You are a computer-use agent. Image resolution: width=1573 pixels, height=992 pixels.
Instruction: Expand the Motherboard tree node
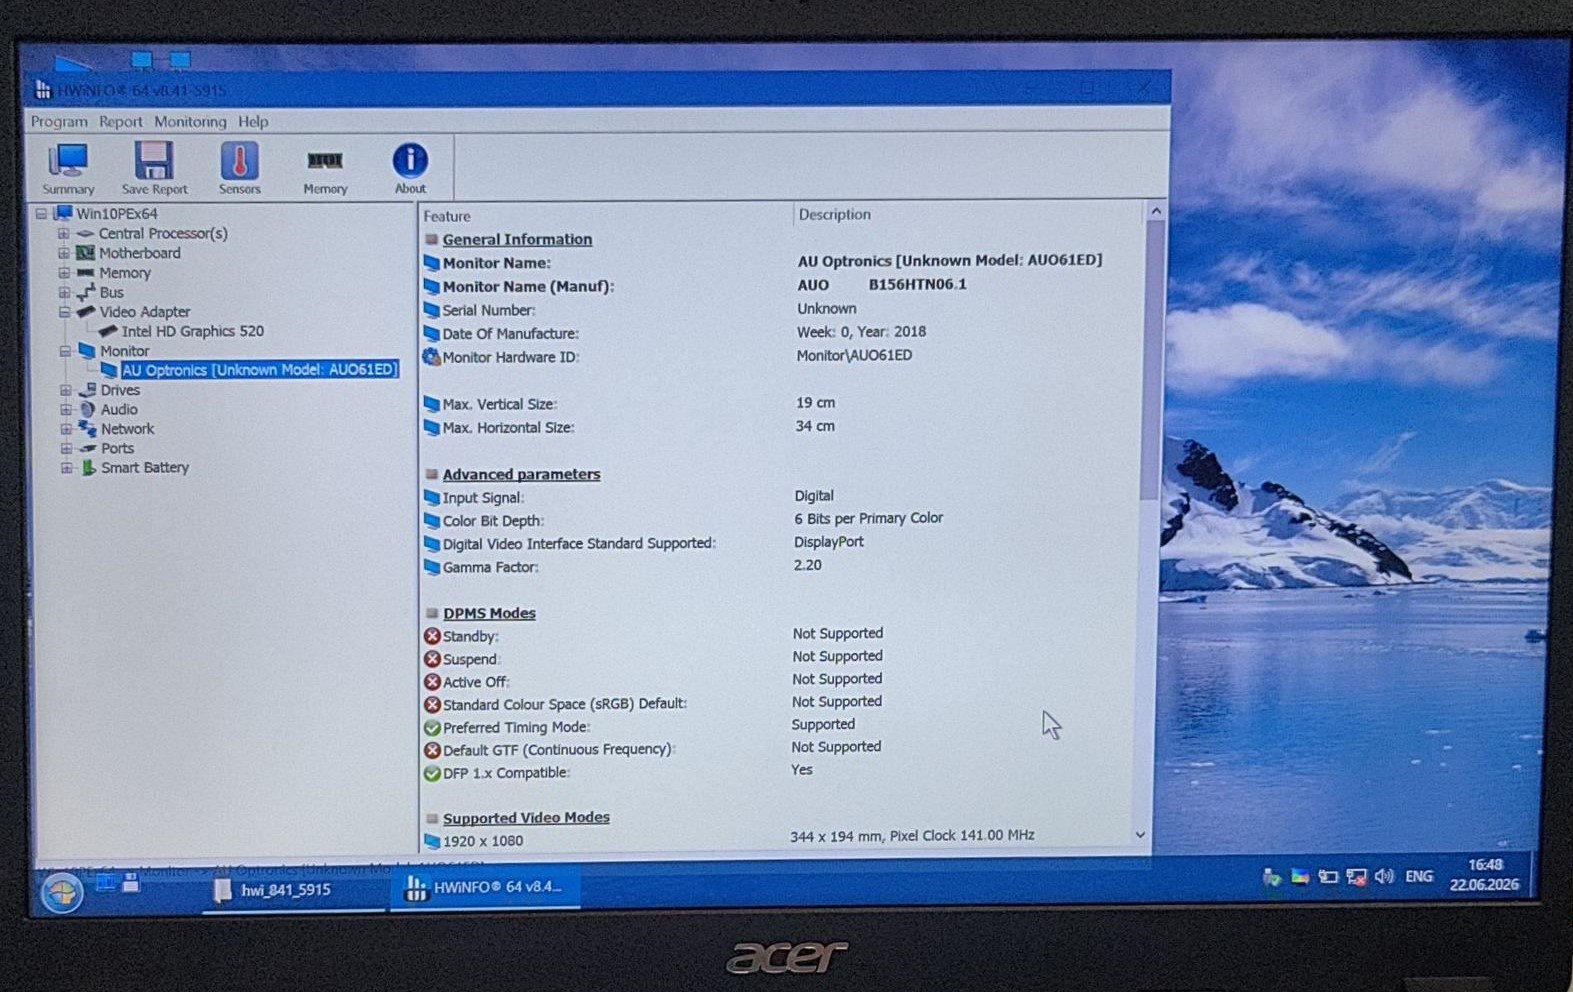coord(63,253)
